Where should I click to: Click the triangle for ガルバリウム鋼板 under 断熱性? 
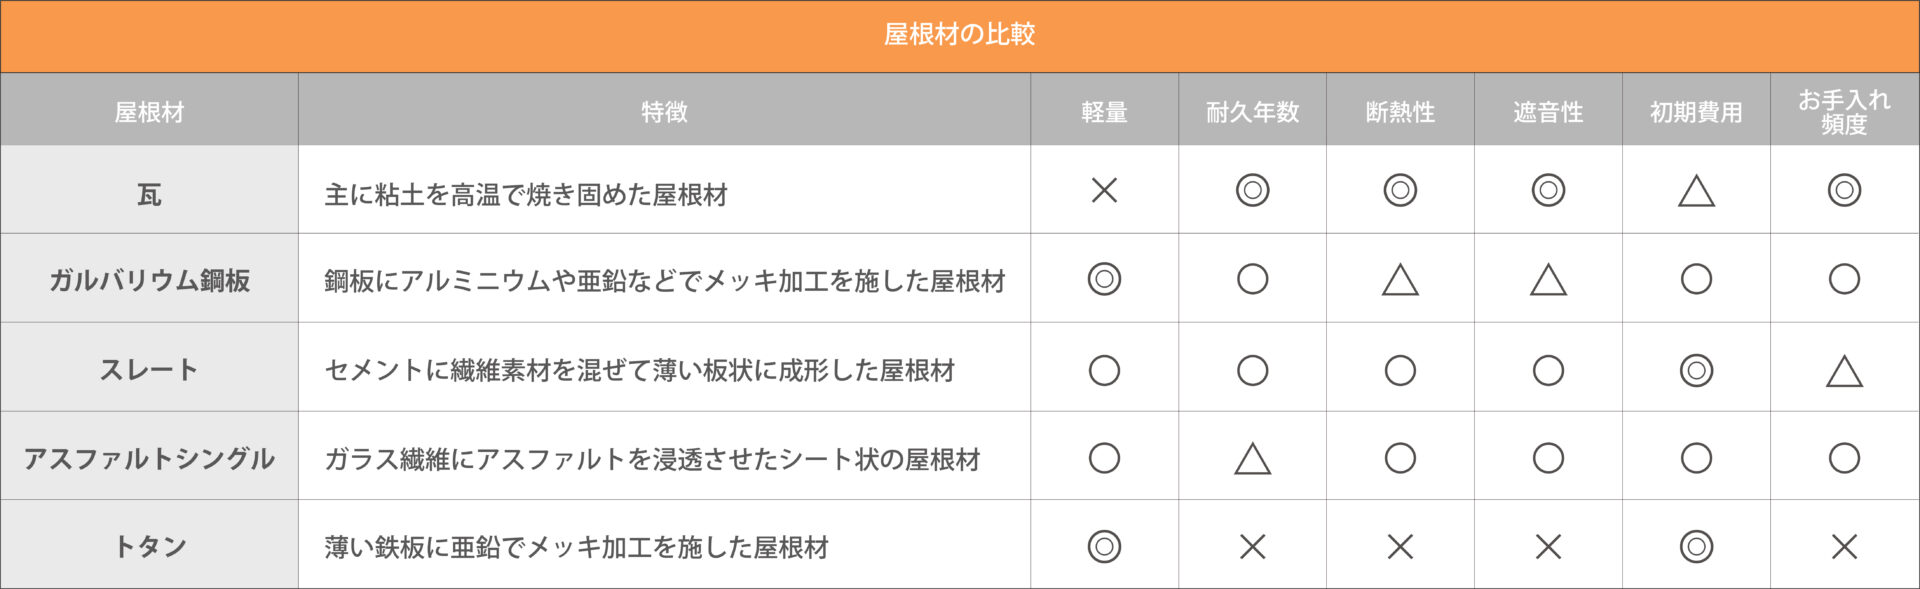coord(1400,280)
